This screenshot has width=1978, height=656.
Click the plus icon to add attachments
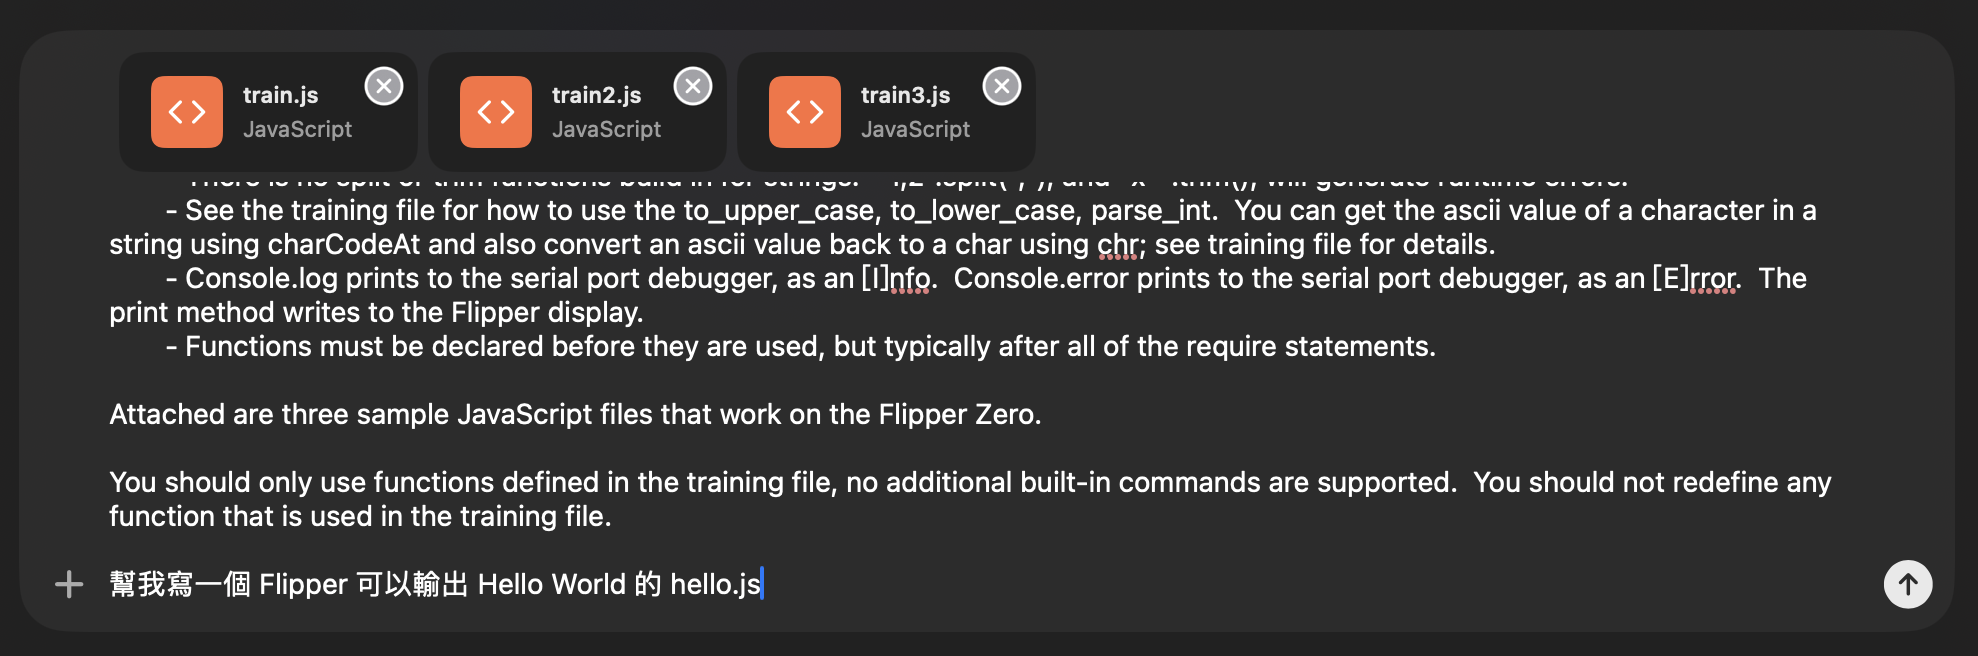coord(69,584)
